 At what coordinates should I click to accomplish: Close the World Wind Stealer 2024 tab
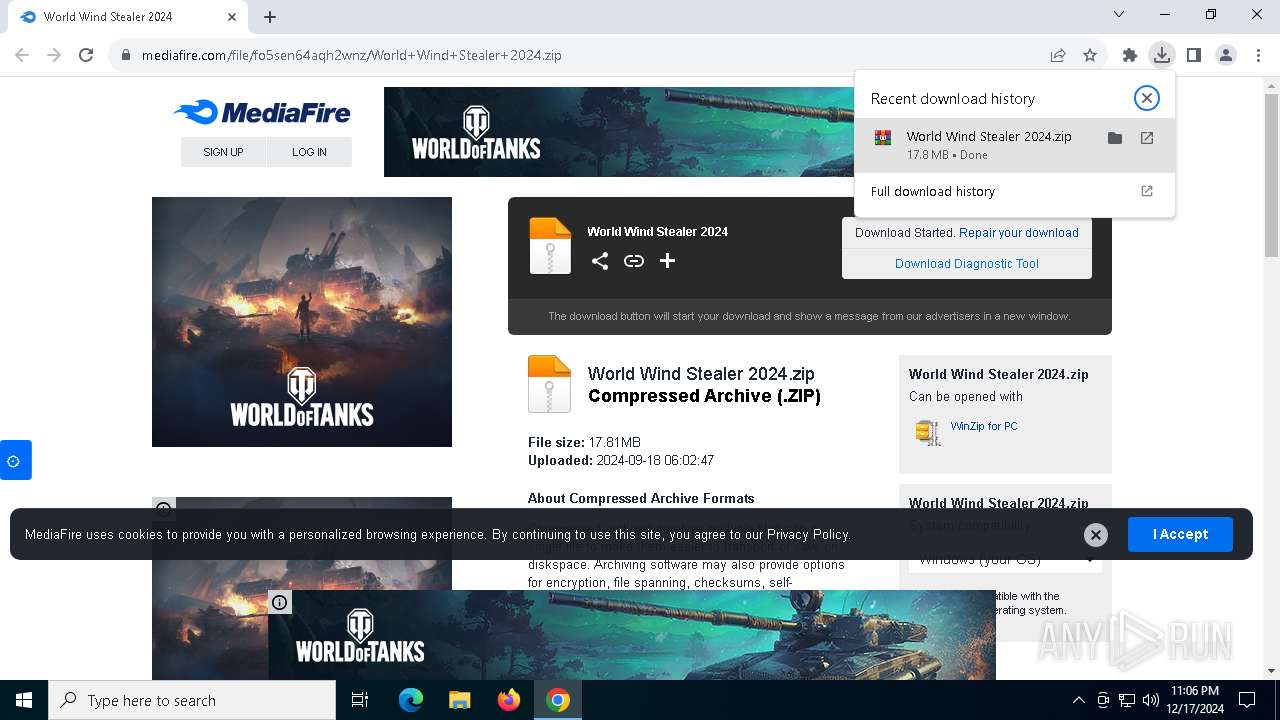(232, 17)
